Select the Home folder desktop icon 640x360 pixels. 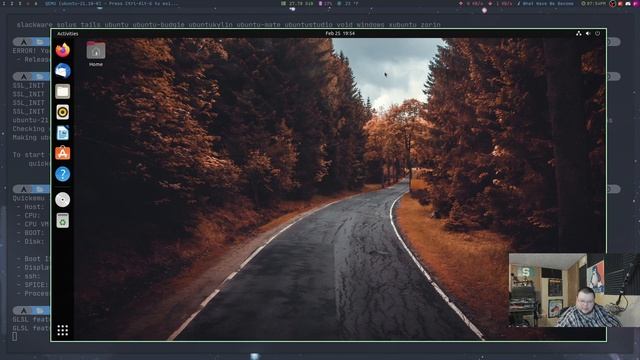click(96, 54)
